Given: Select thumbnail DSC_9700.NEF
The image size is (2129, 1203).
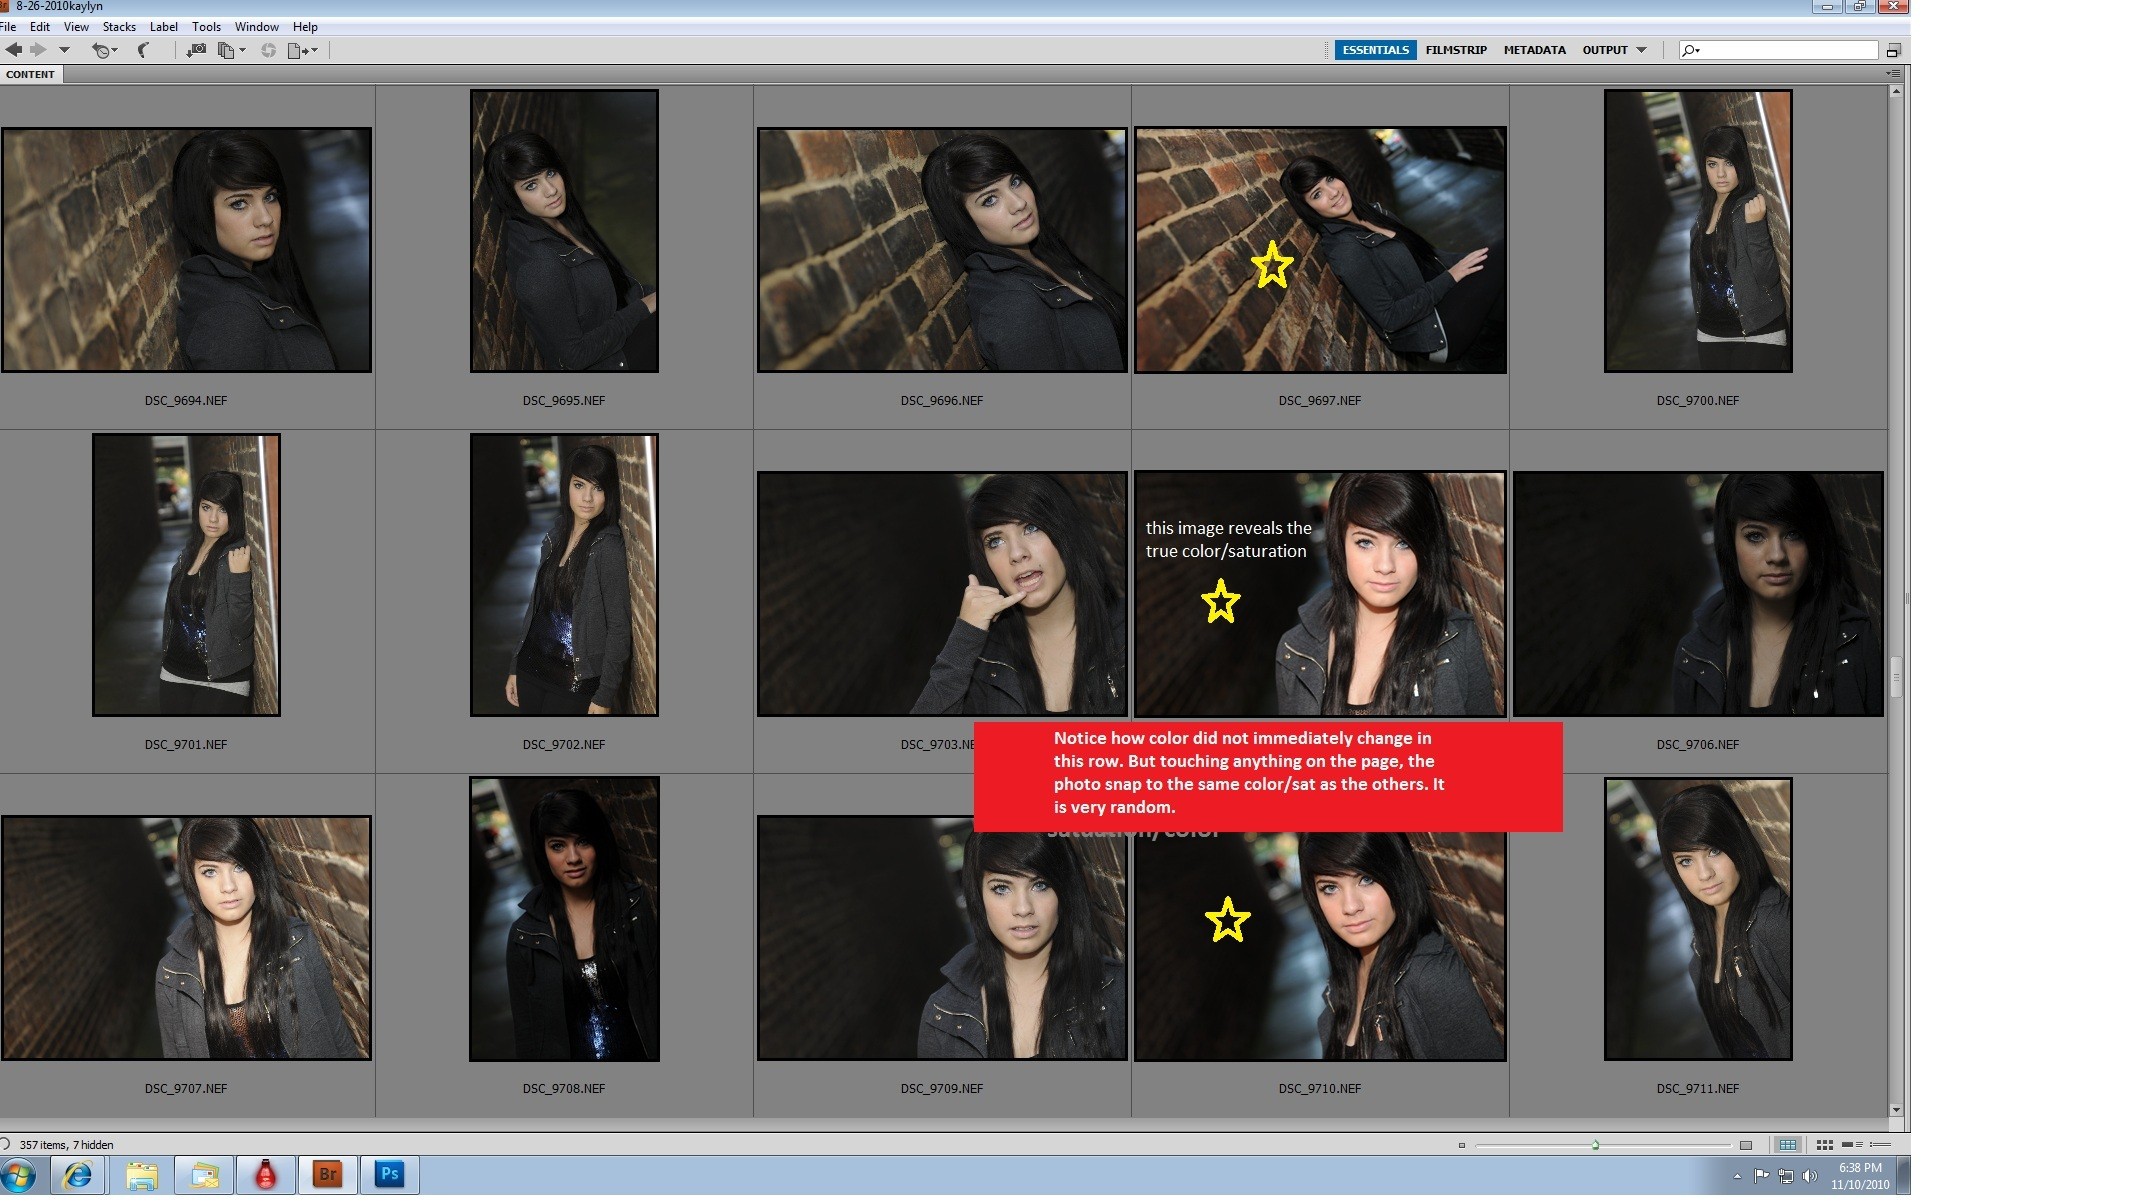Looking at the screenshot, I should pyautogui.click(x=1698, y=231).
